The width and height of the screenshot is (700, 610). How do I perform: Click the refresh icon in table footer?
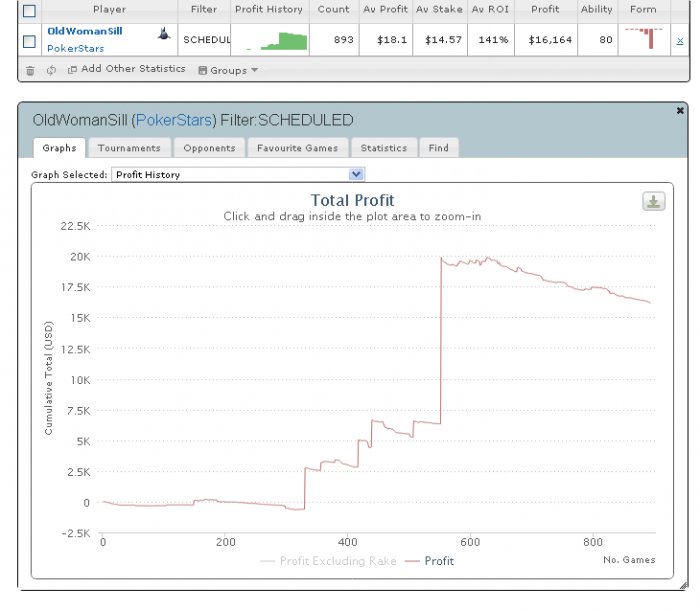[x=51, y=70]
